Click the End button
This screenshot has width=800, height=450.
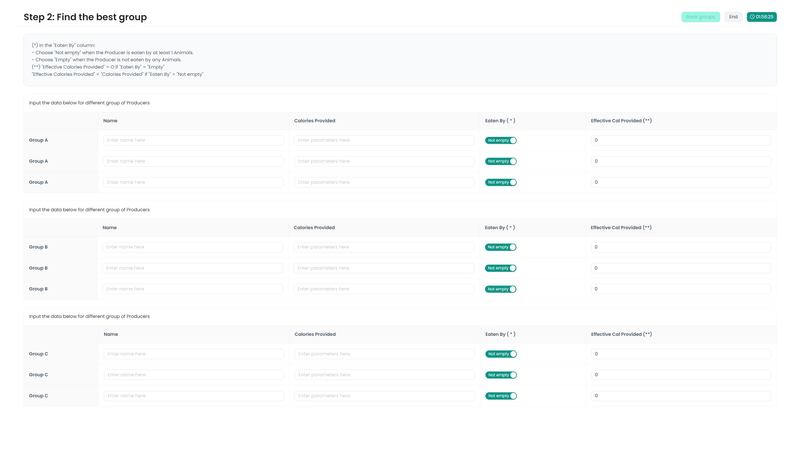point(733,17)
